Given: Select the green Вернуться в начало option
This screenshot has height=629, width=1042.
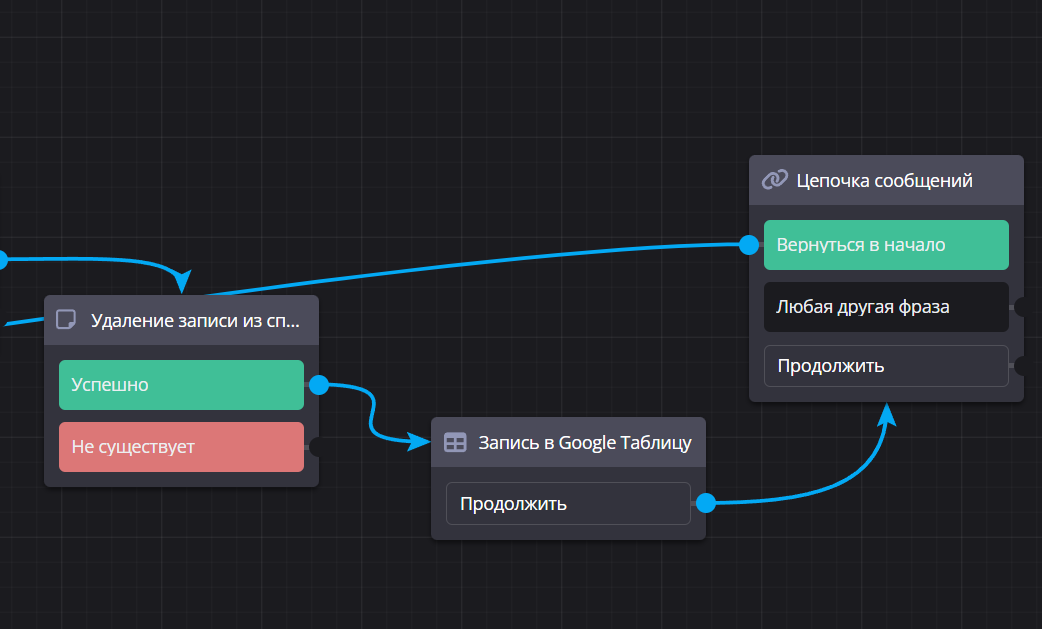Looking at the screenshot, I should 886,245.
